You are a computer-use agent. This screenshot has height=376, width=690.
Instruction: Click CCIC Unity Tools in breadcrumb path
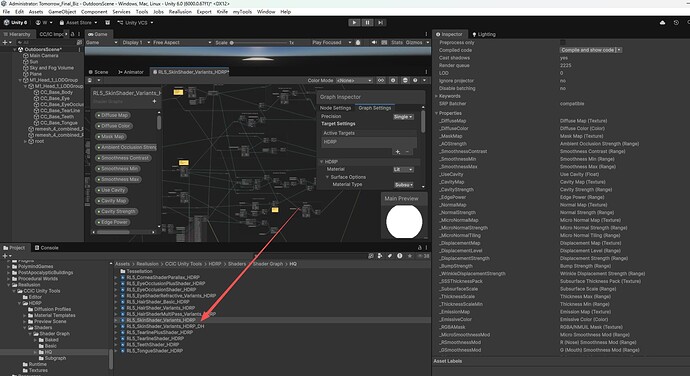click(183, 264)
